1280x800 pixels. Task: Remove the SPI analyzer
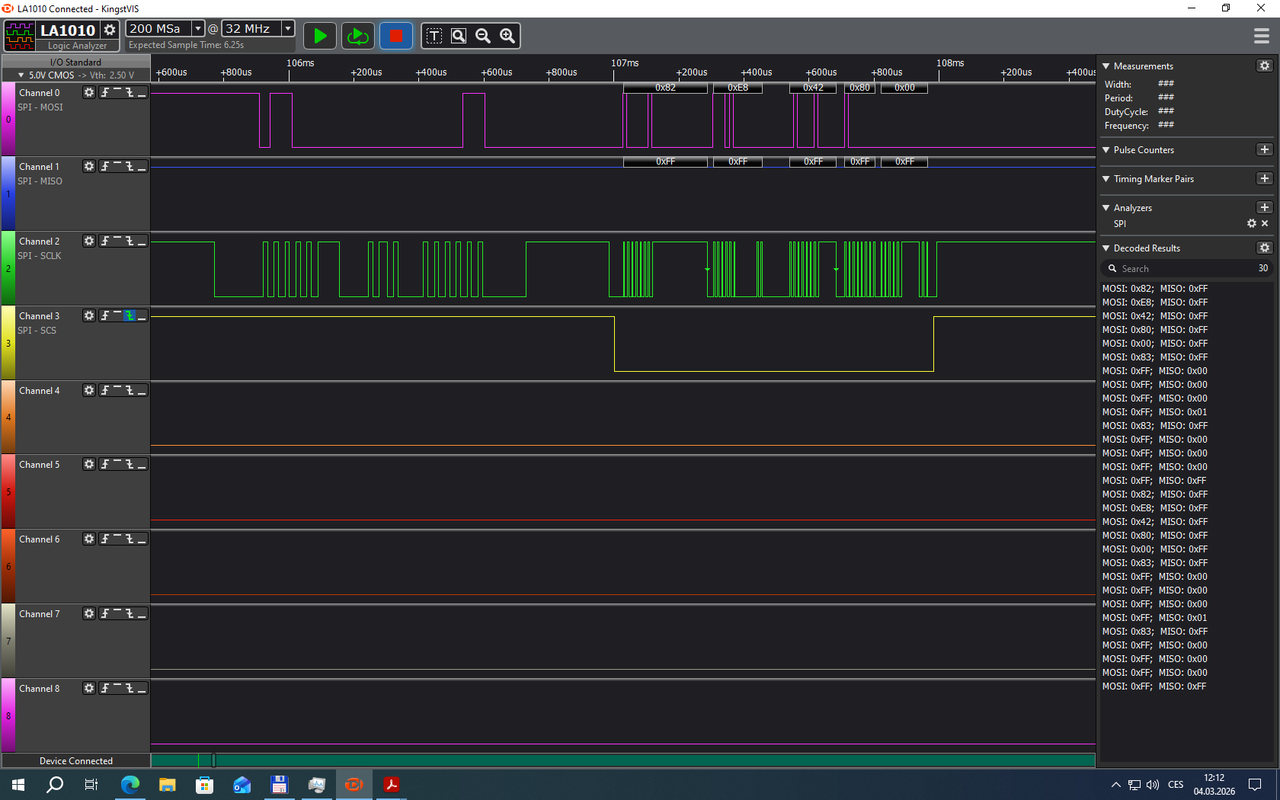tap(1265, 224)
